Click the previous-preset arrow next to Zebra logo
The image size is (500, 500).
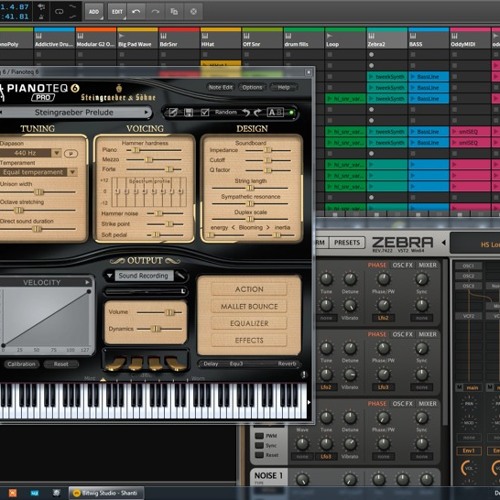(444, 243)
